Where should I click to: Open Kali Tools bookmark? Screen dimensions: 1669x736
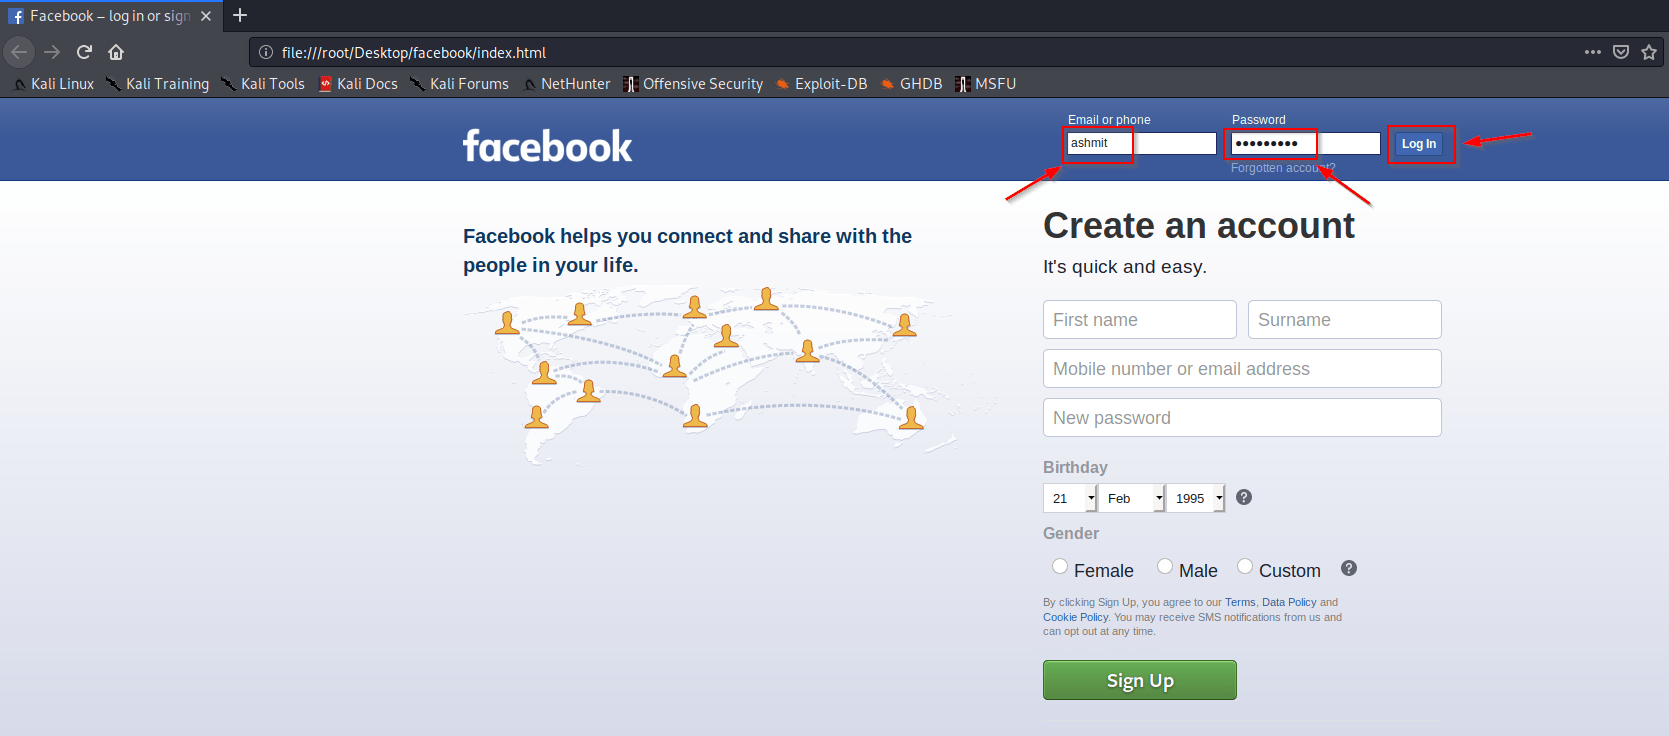[263, 84]
